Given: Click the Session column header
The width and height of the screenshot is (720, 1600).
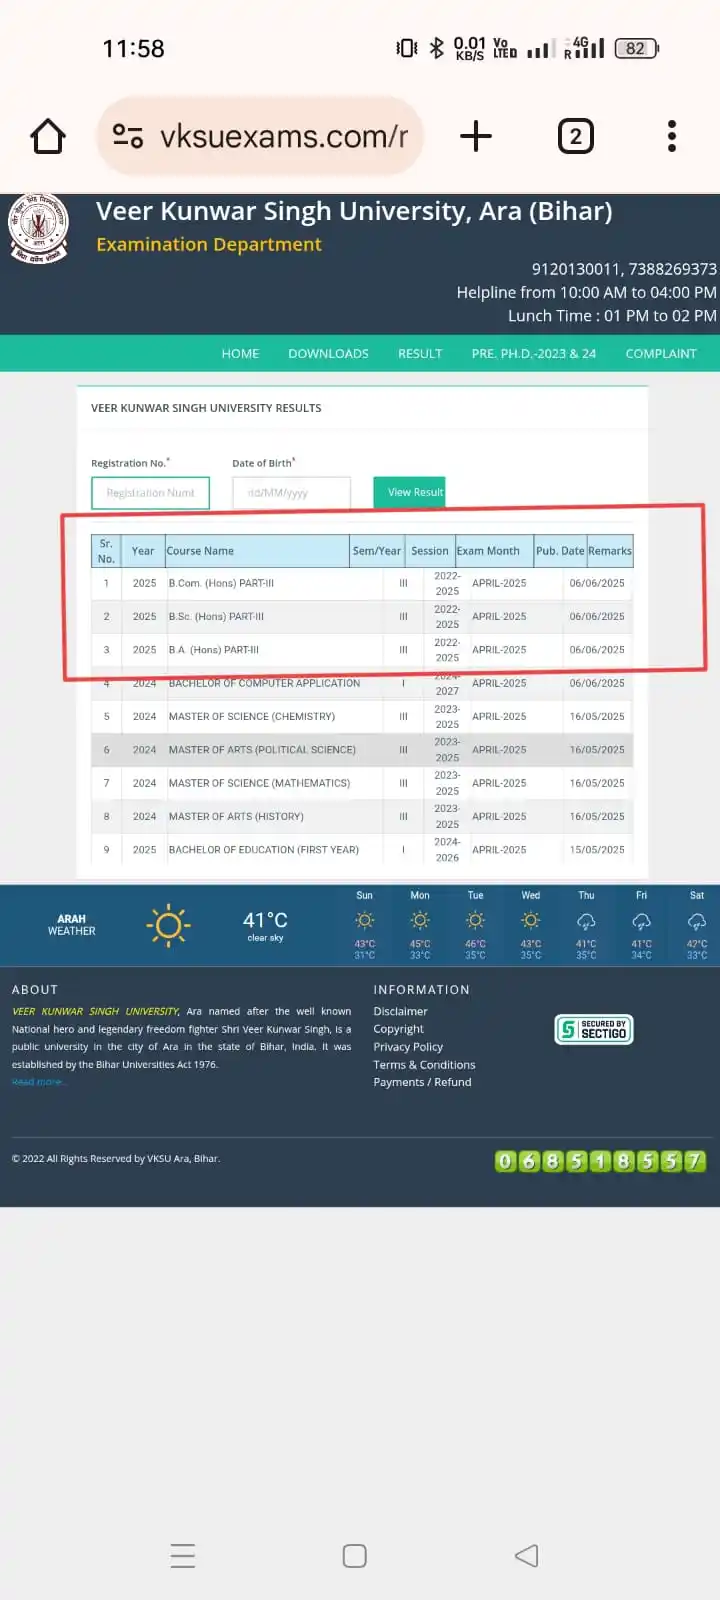Looking at the screenshot, I should click(430, 551).
